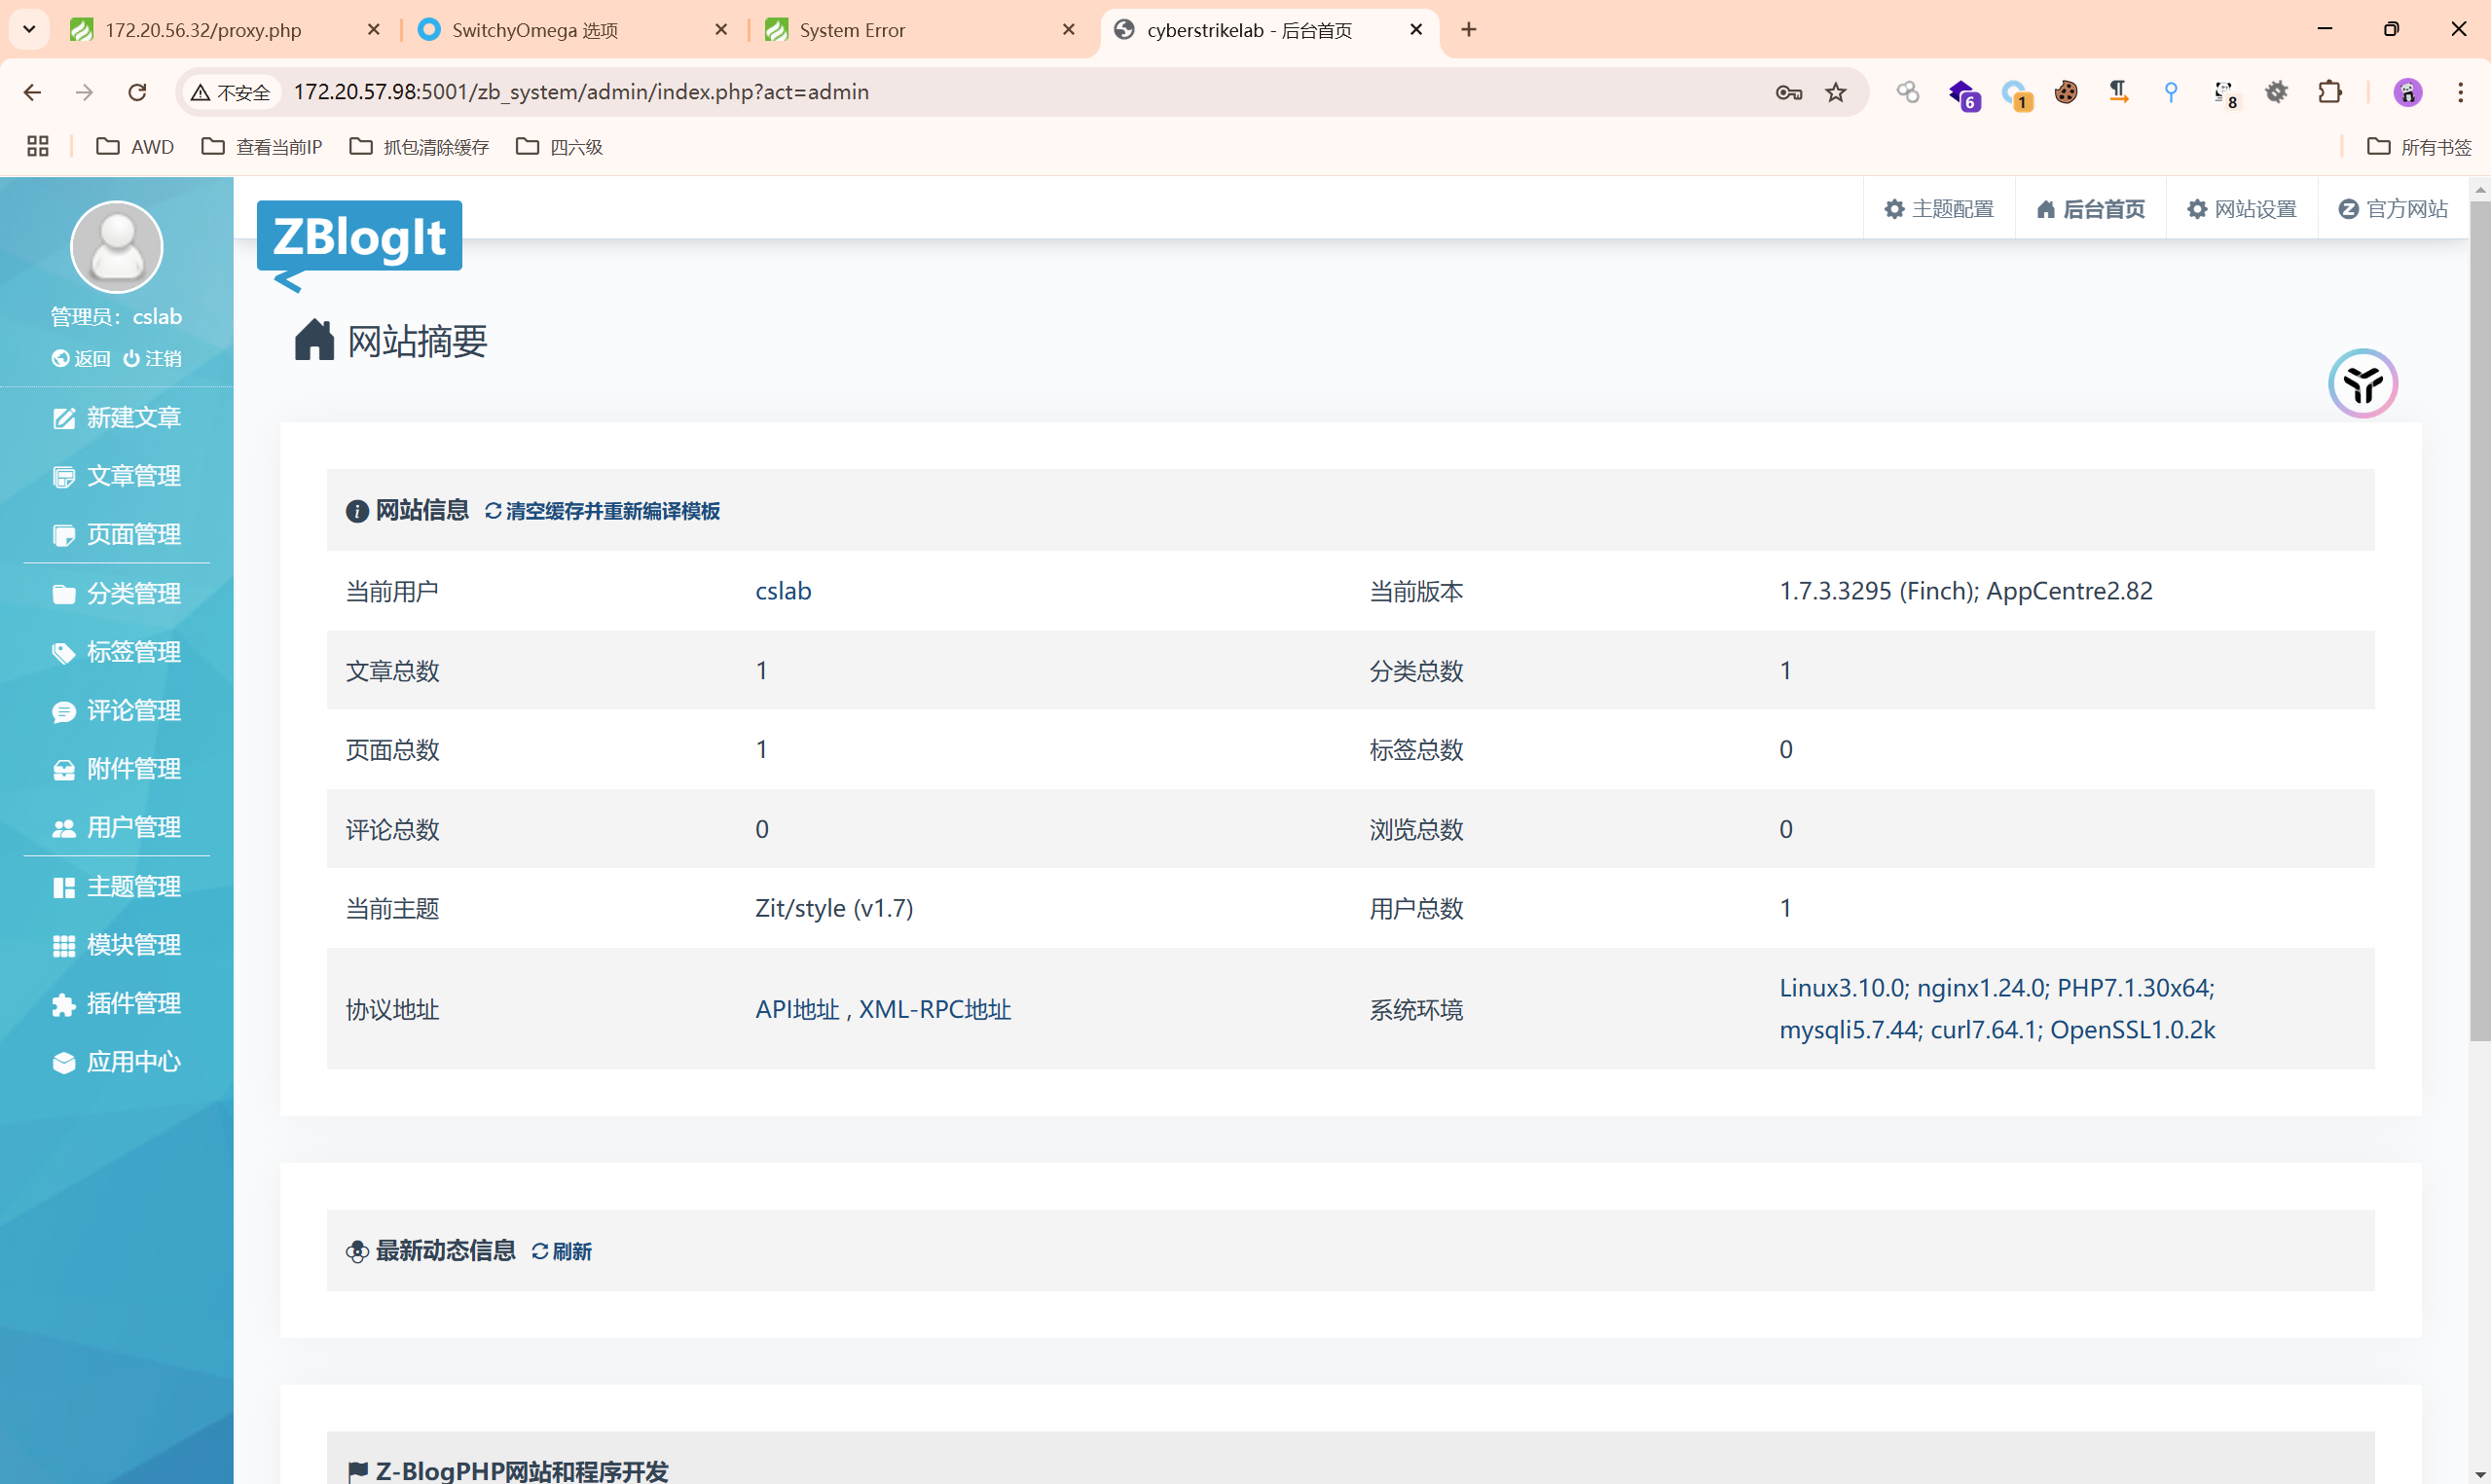Open 新建文章 in the sidebar
The width and height of the screenshot is (2491, 1484).
point(117,417)
